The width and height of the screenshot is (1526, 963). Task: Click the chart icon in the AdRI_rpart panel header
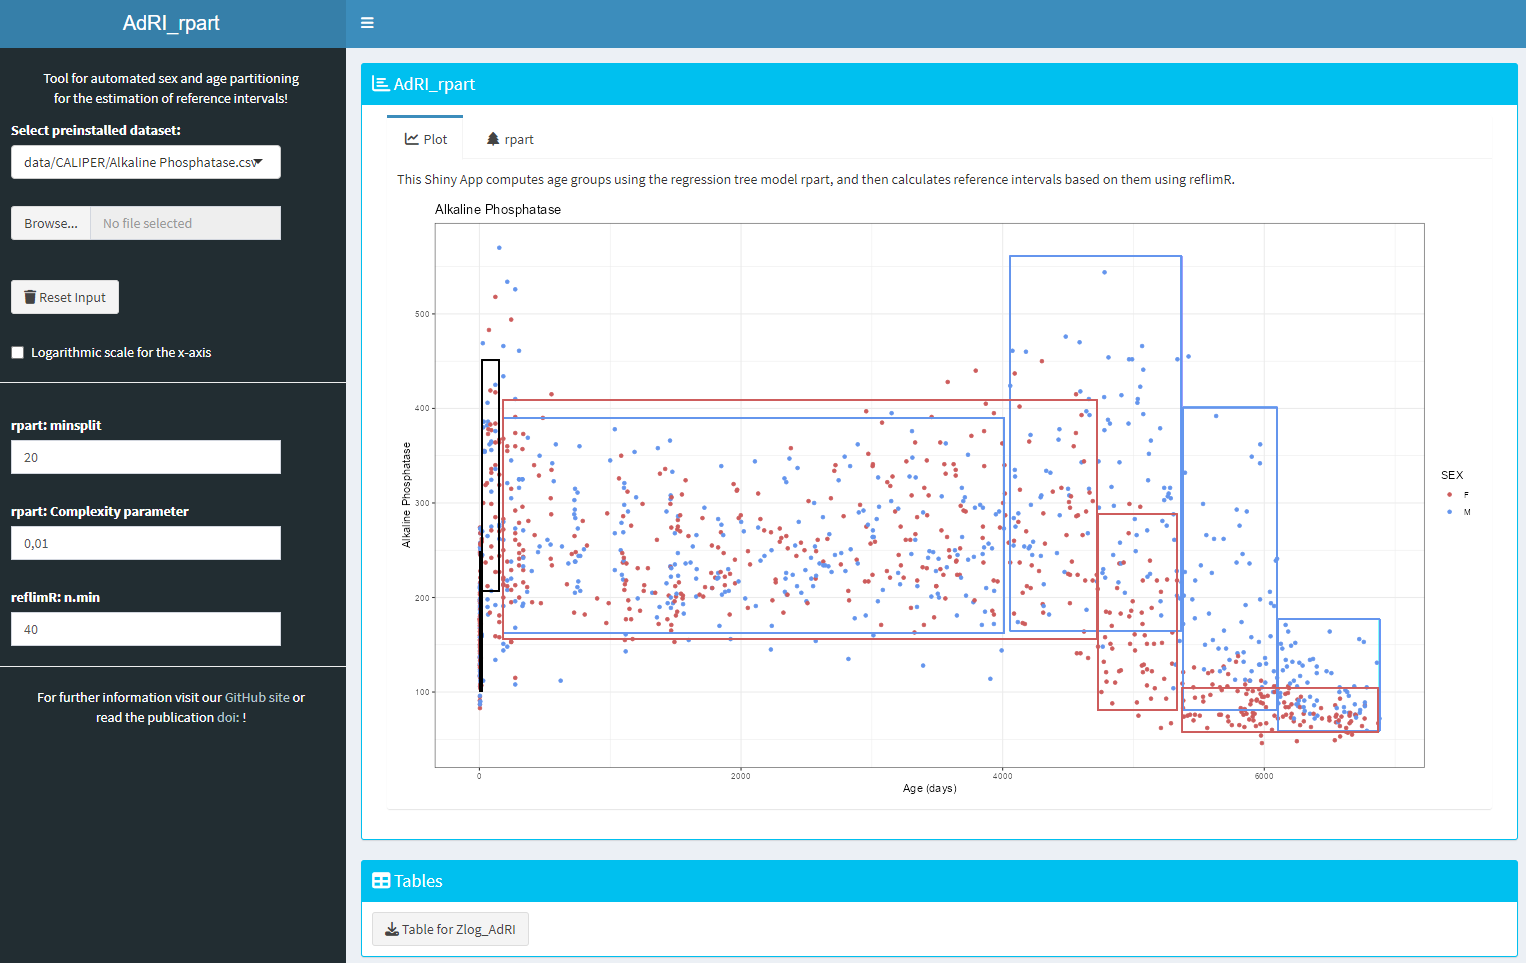click(x=380, y=84)
